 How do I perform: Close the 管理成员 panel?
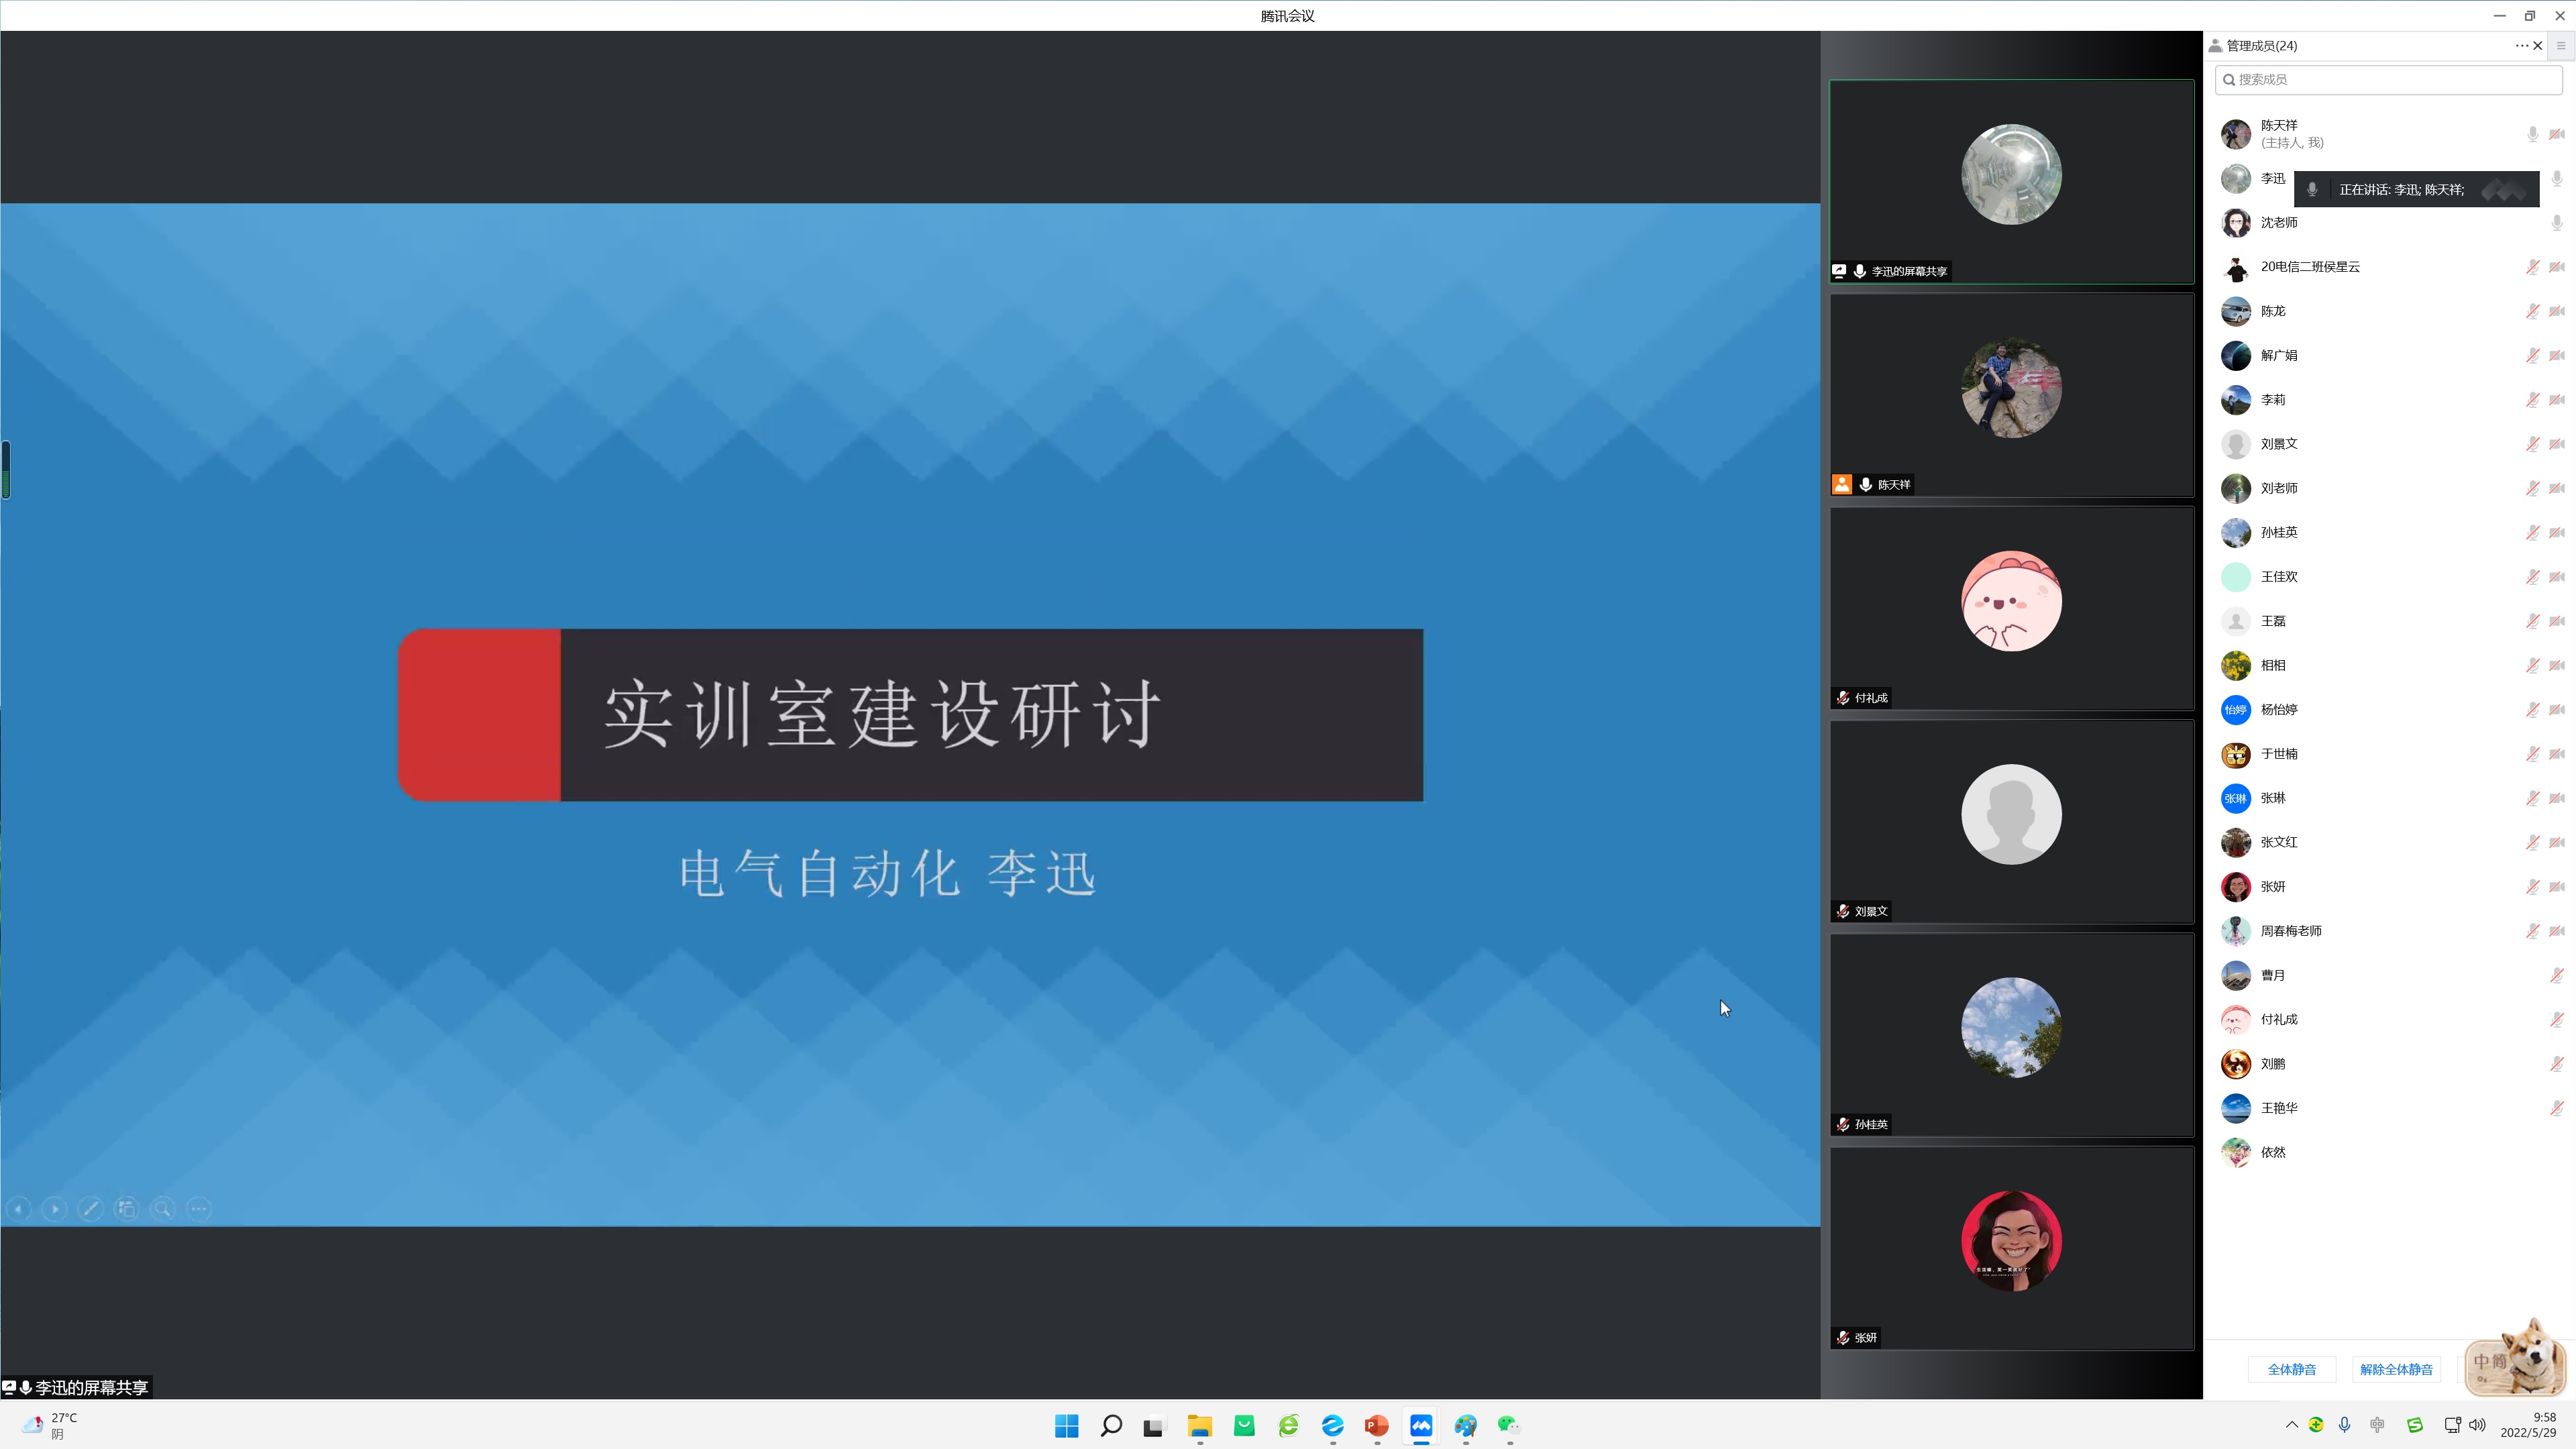click(x=2538, y=46)
